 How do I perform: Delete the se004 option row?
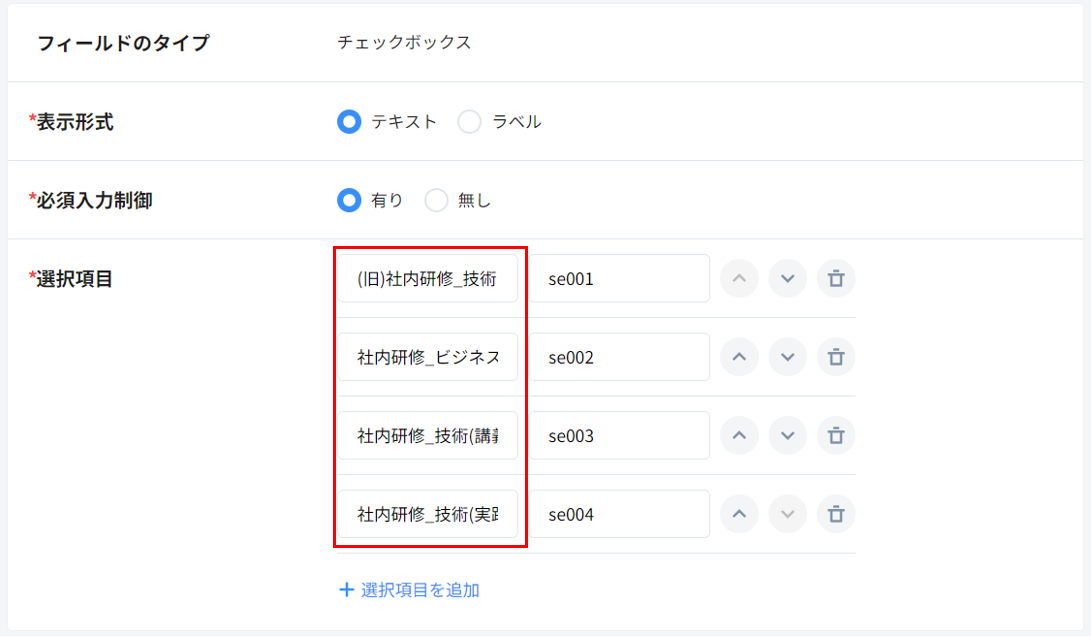click(x=836, y=514)
